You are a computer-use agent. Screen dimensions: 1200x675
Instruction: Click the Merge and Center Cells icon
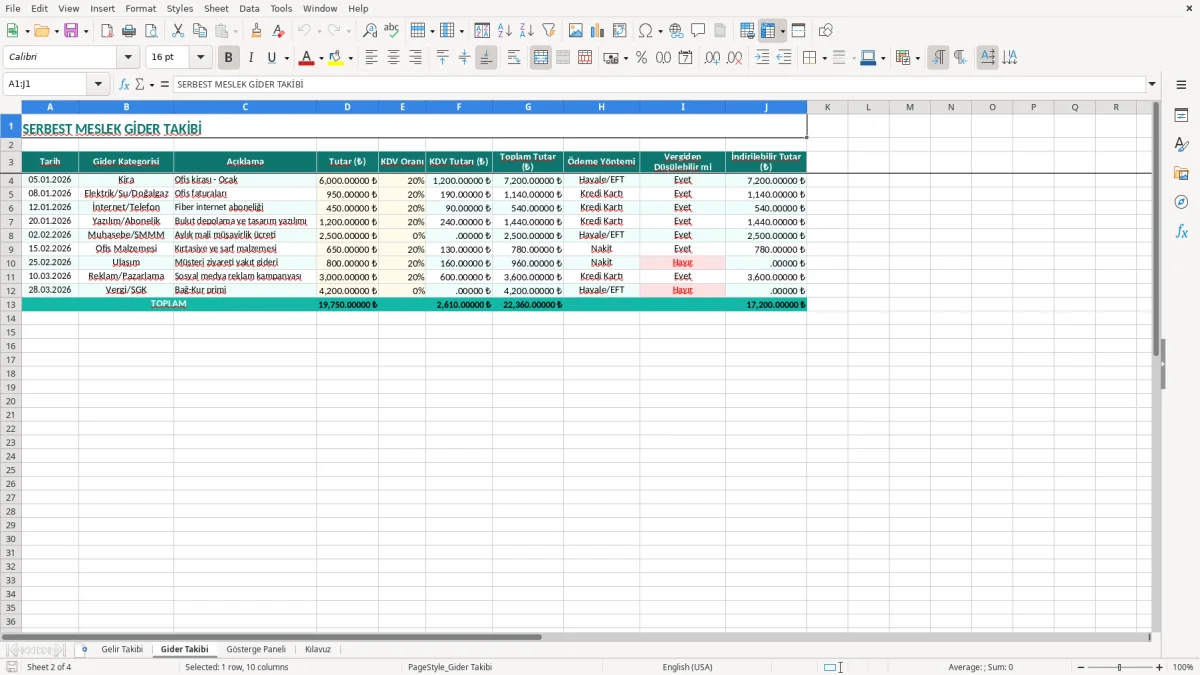click(541, 58)
